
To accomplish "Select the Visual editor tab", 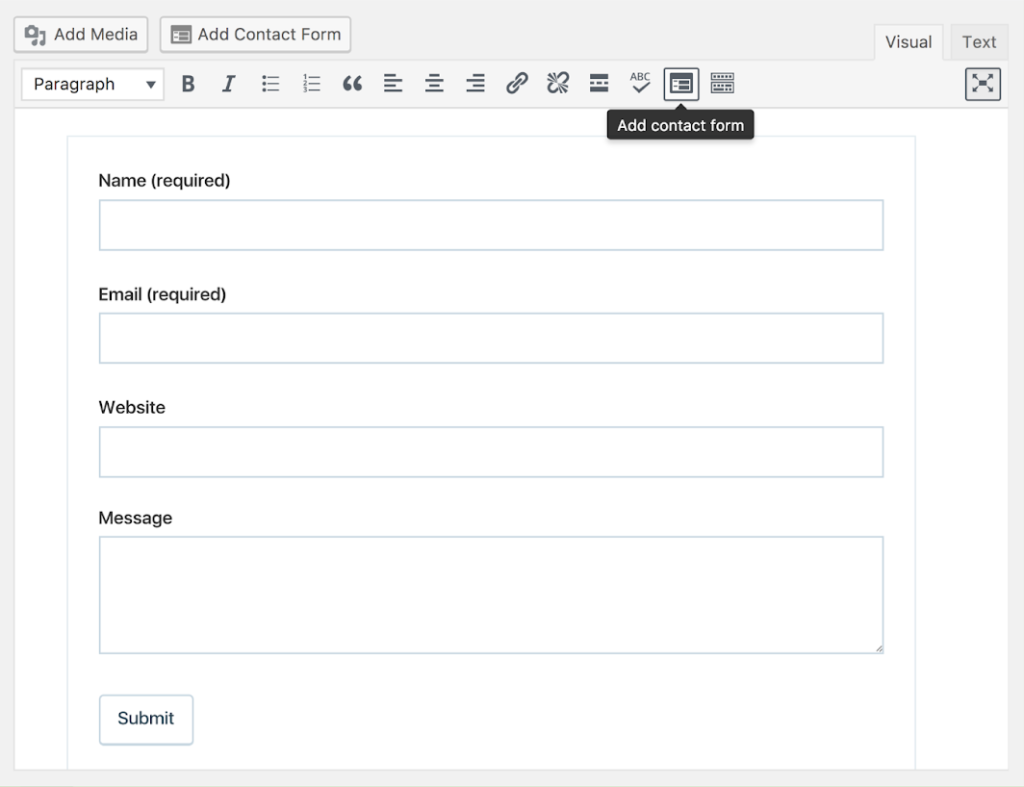I will [908, 42].
